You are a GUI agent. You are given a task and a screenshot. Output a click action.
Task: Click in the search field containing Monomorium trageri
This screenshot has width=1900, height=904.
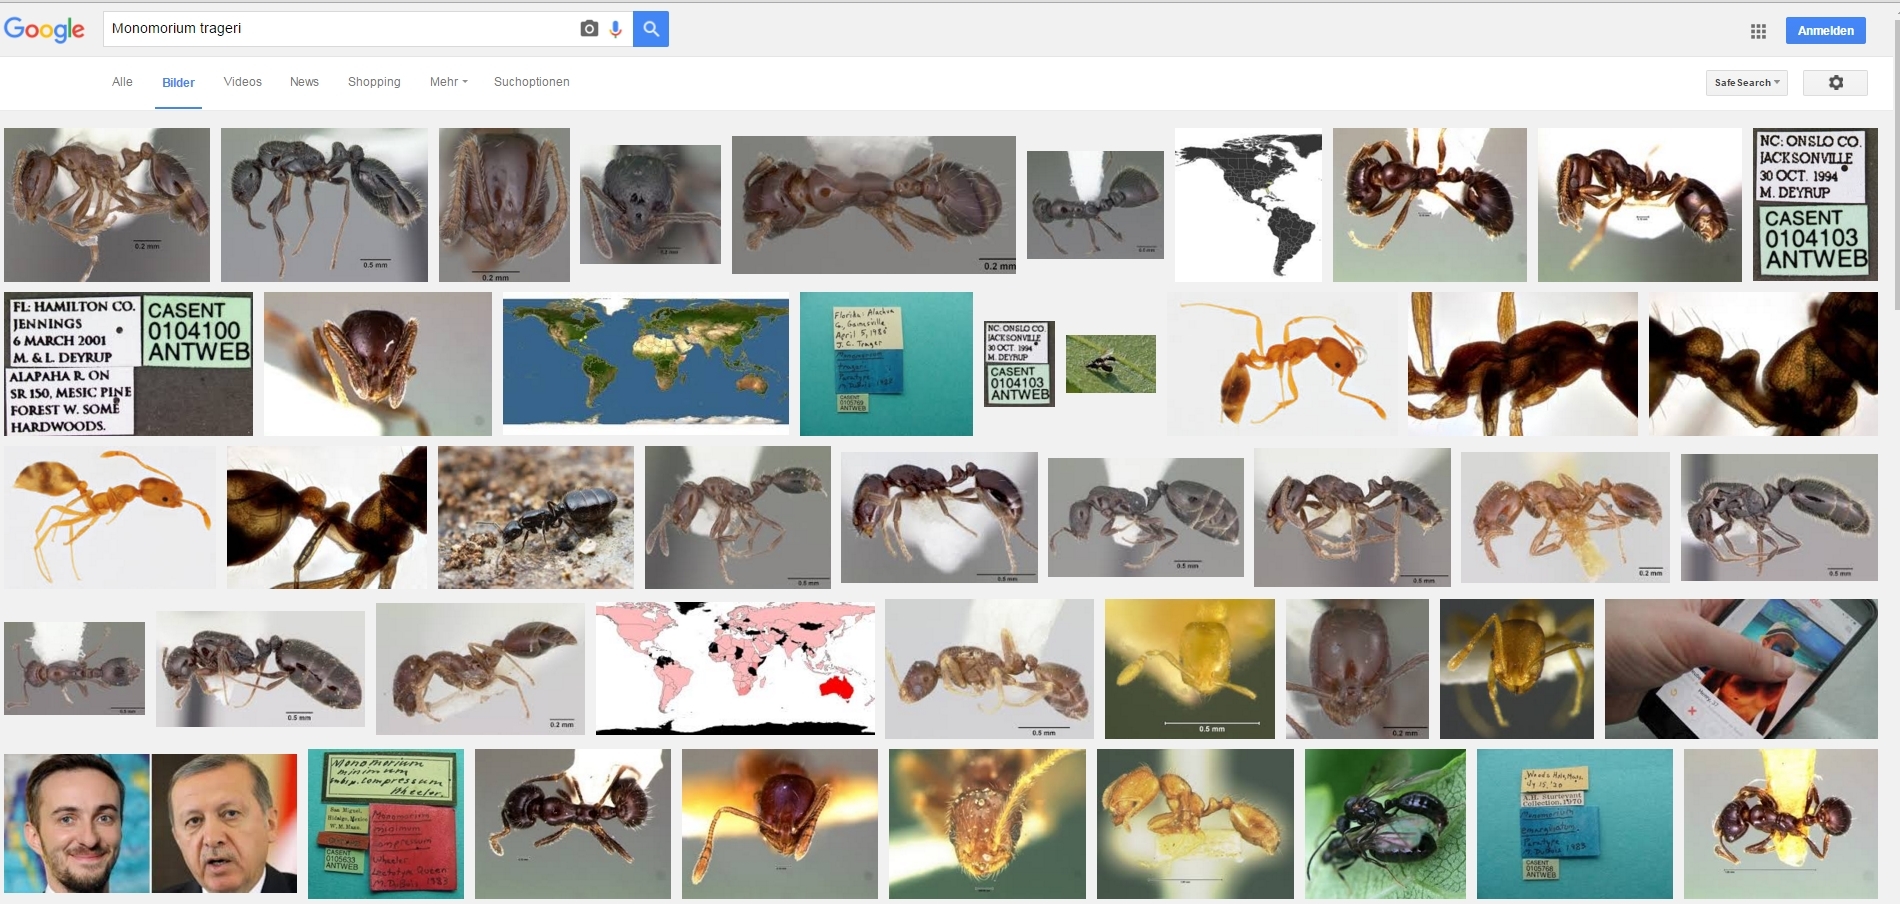point(340,29)
